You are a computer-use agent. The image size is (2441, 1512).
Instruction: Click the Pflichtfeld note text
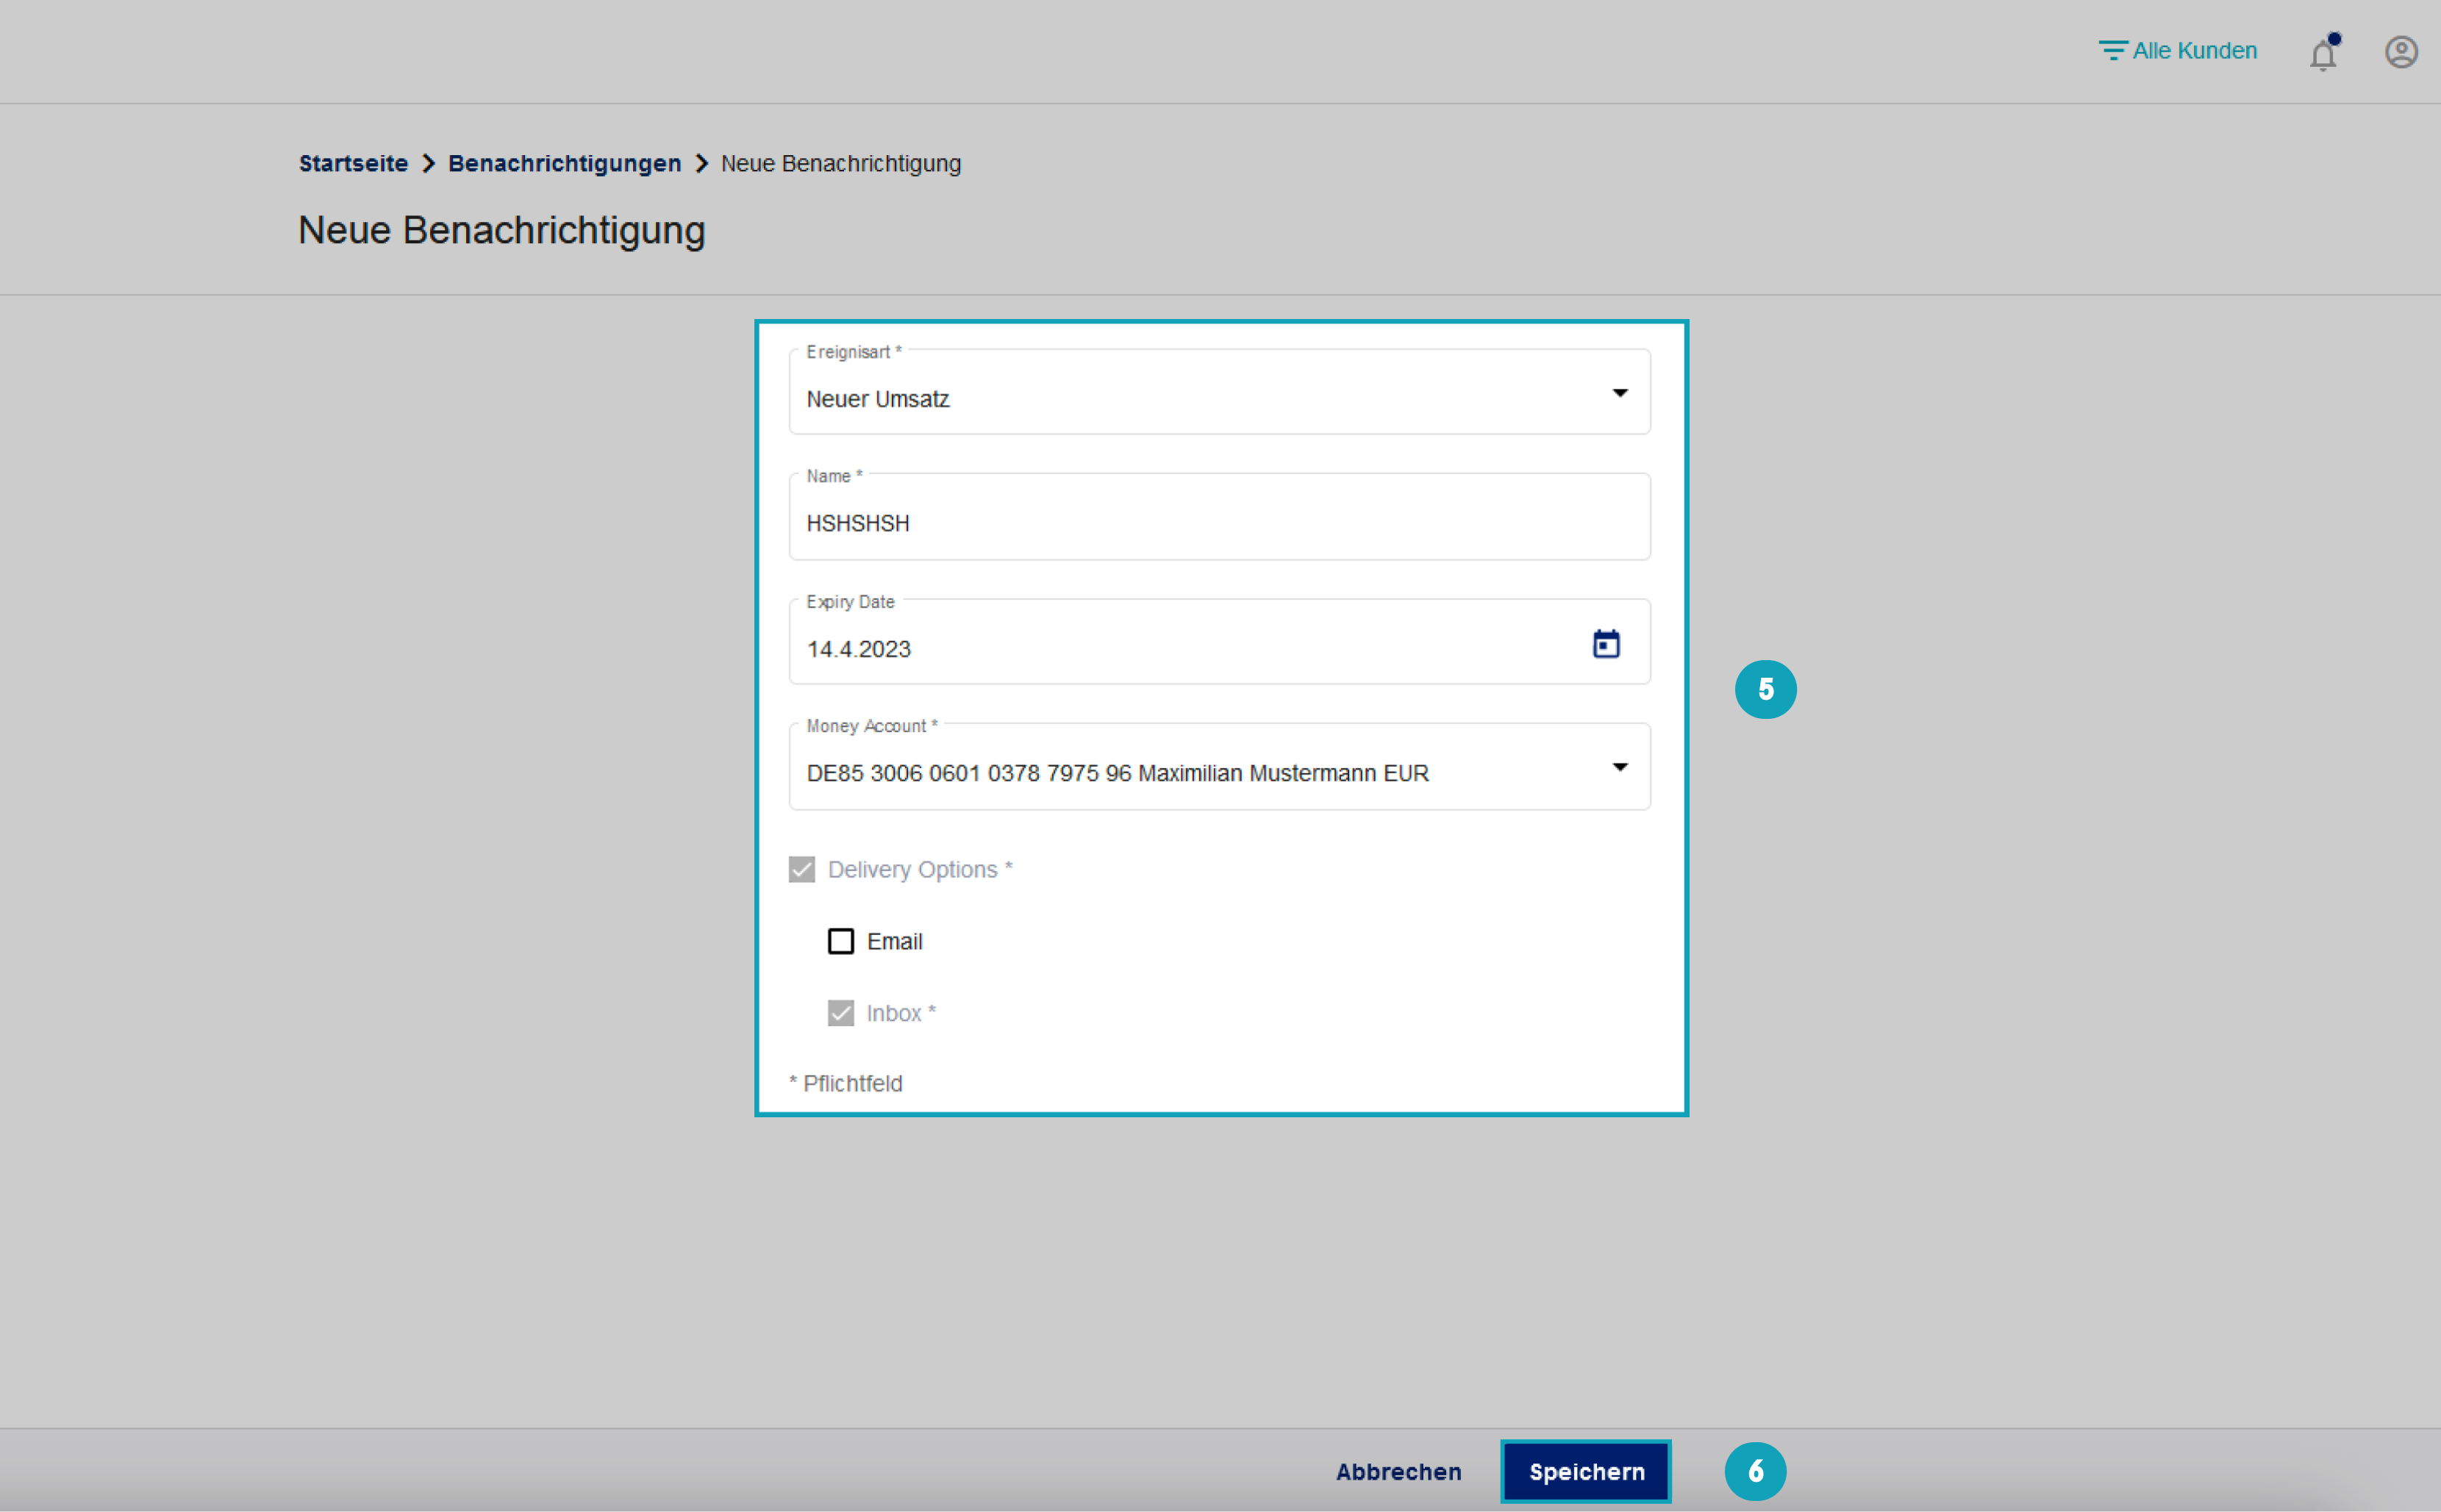(x=845, y=1083)
